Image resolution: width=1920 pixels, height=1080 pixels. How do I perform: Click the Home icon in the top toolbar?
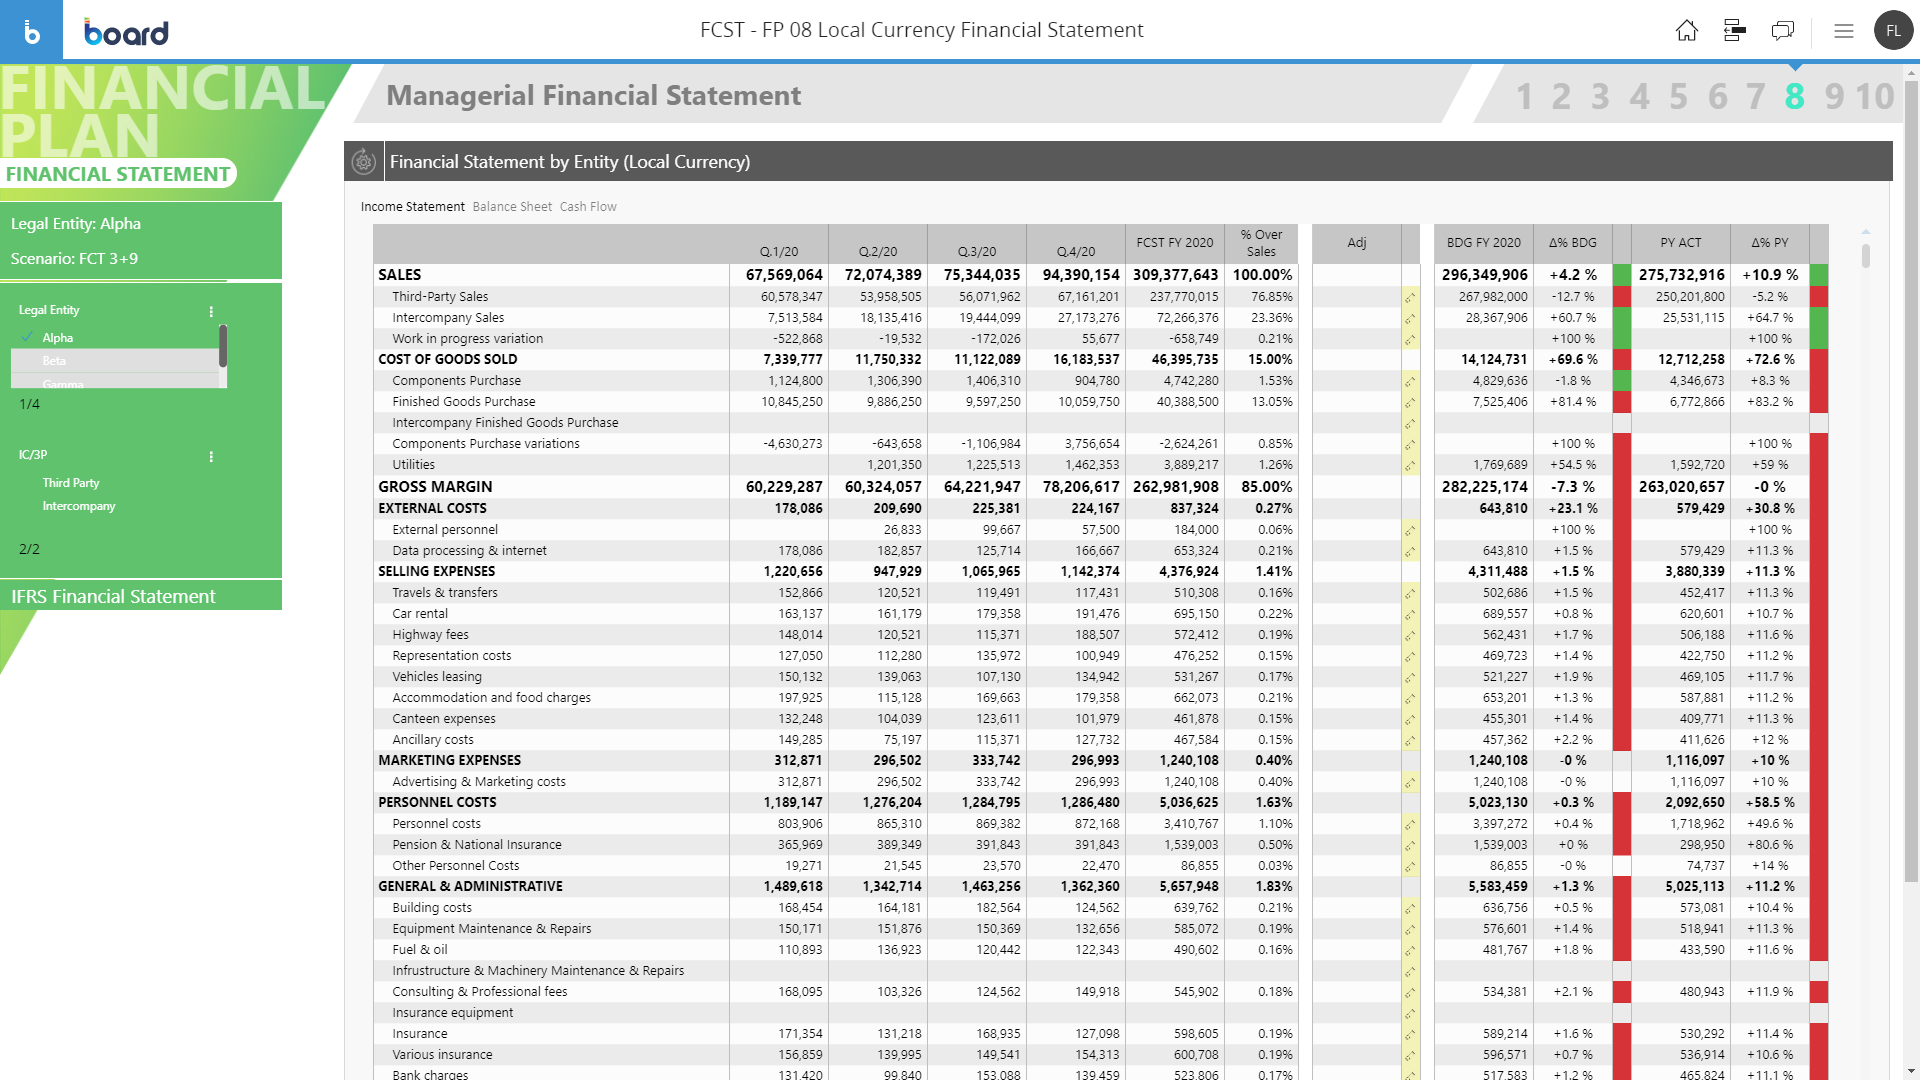(1686, 31)
